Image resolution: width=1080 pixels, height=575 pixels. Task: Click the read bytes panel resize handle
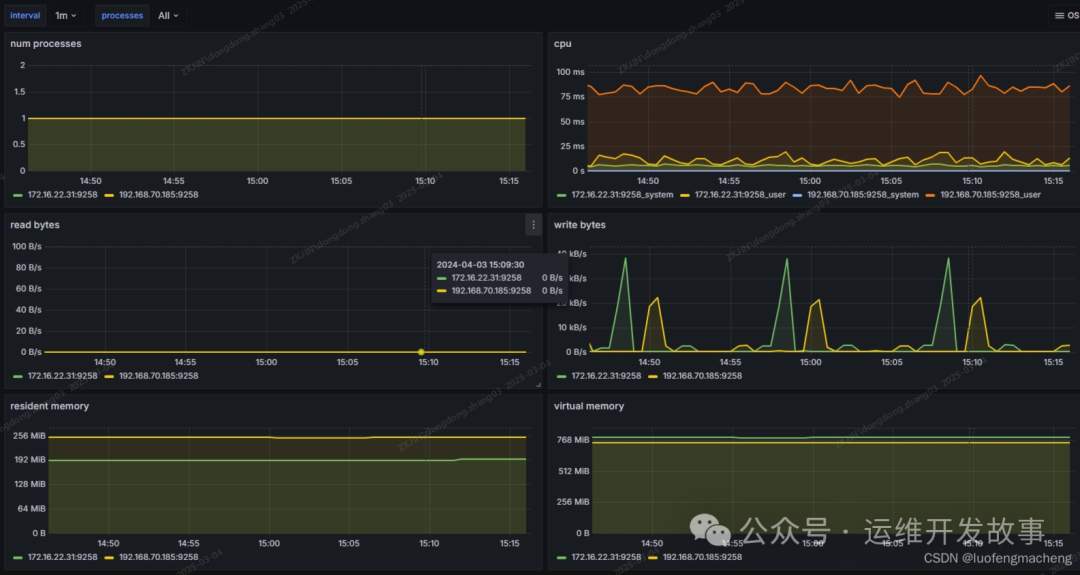(538, 385)
